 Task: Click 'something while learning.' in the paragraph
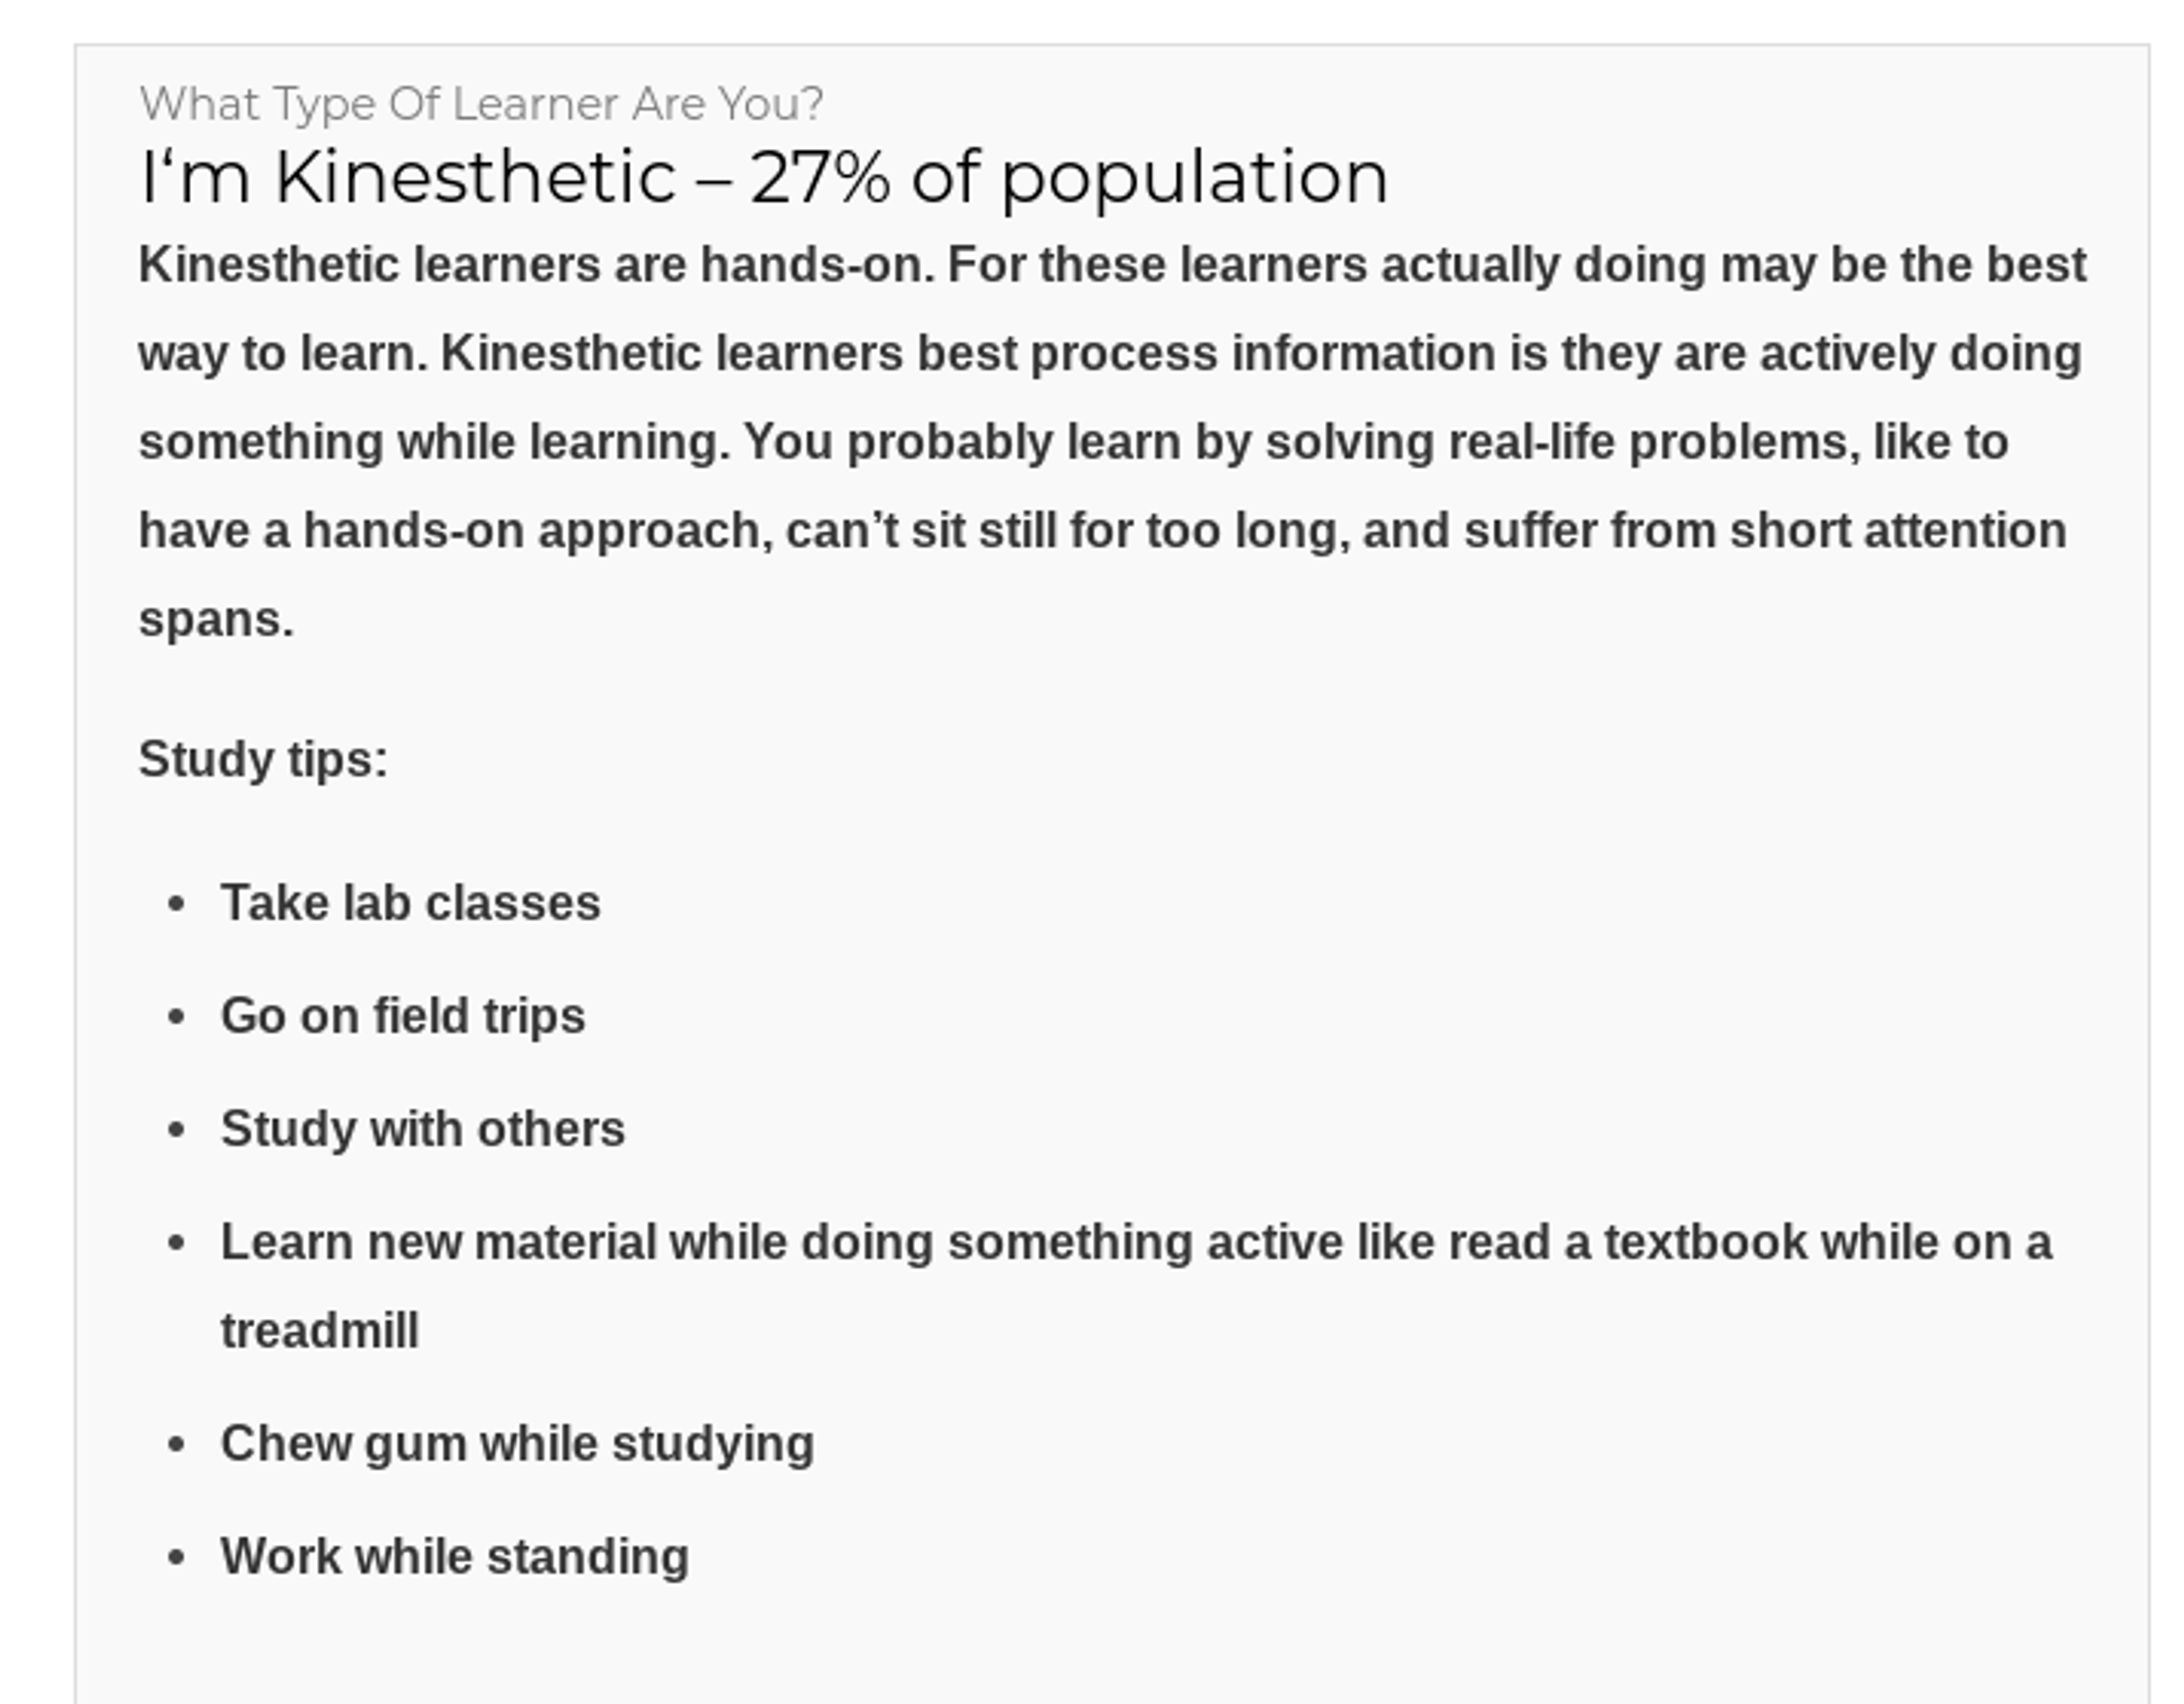tap(435, 443)
